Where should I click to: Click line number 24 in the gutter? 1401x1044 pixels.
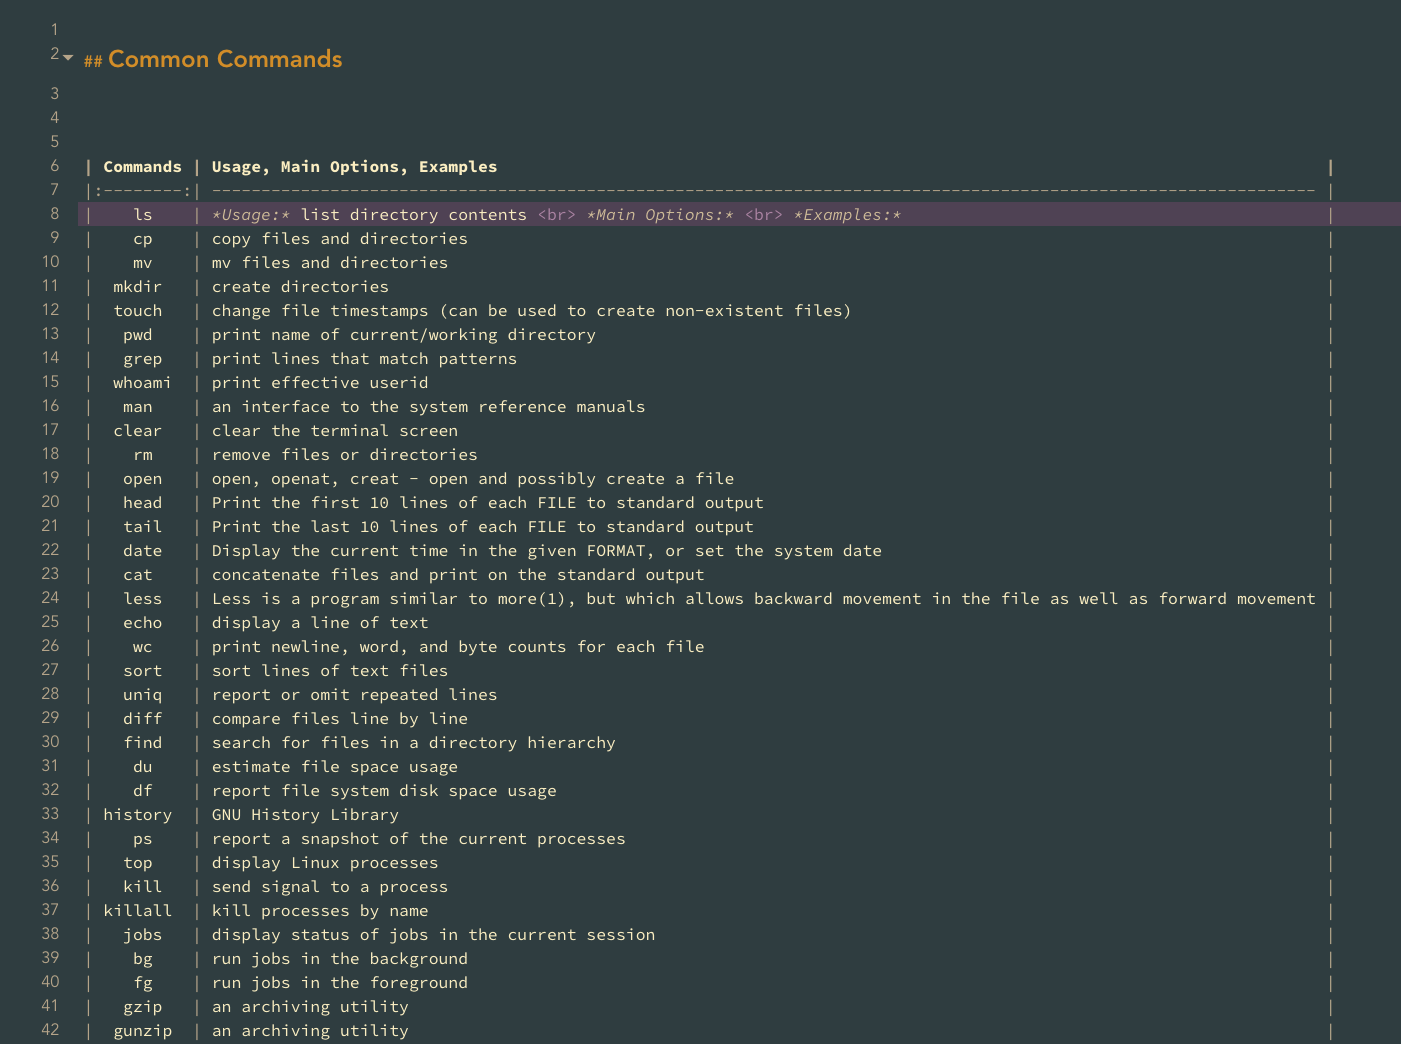coord(50,598)
